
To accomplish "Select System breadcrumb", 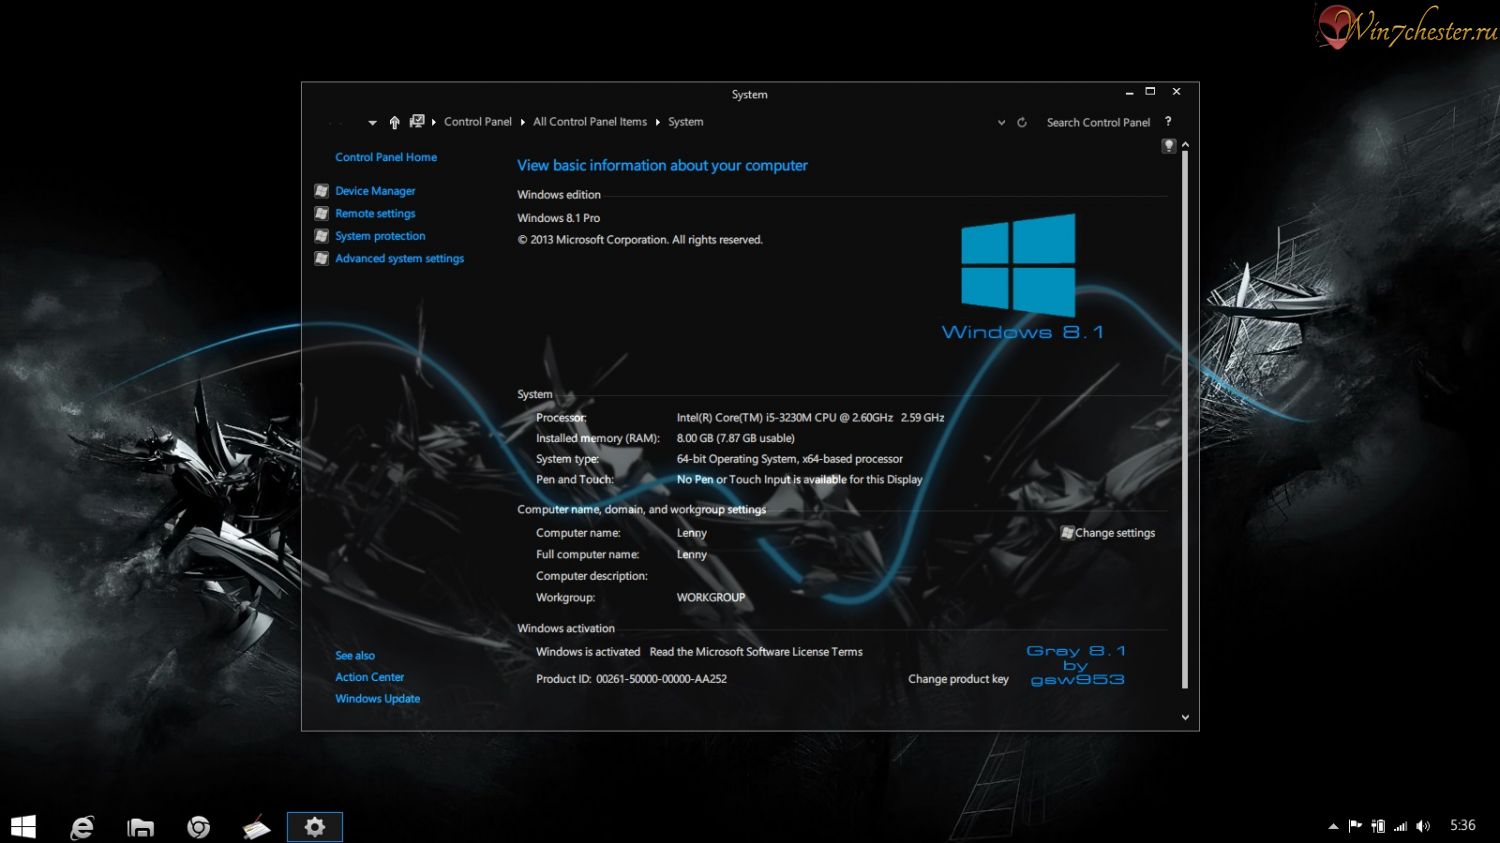I will click(x=685, y=122).
